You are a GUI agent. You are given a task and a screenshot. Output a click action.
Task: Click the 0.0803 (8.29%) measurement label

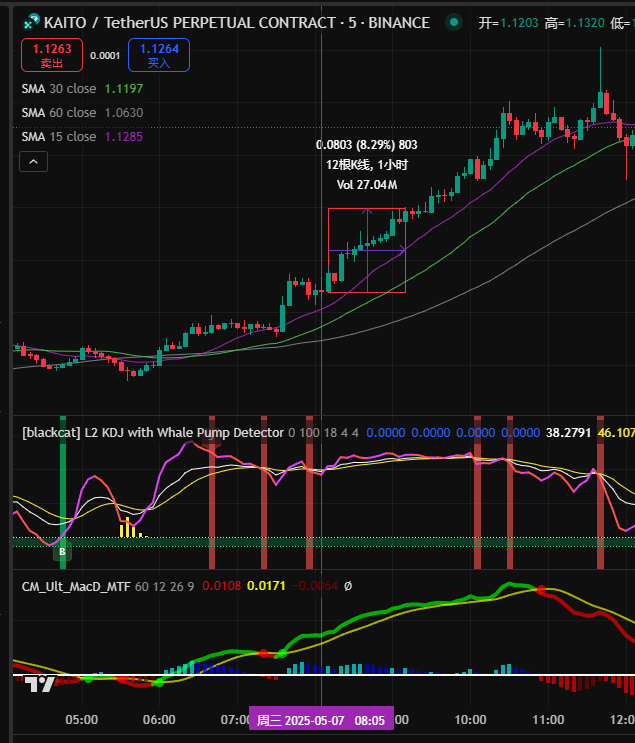pyautogui.click(x=367, y=145)
